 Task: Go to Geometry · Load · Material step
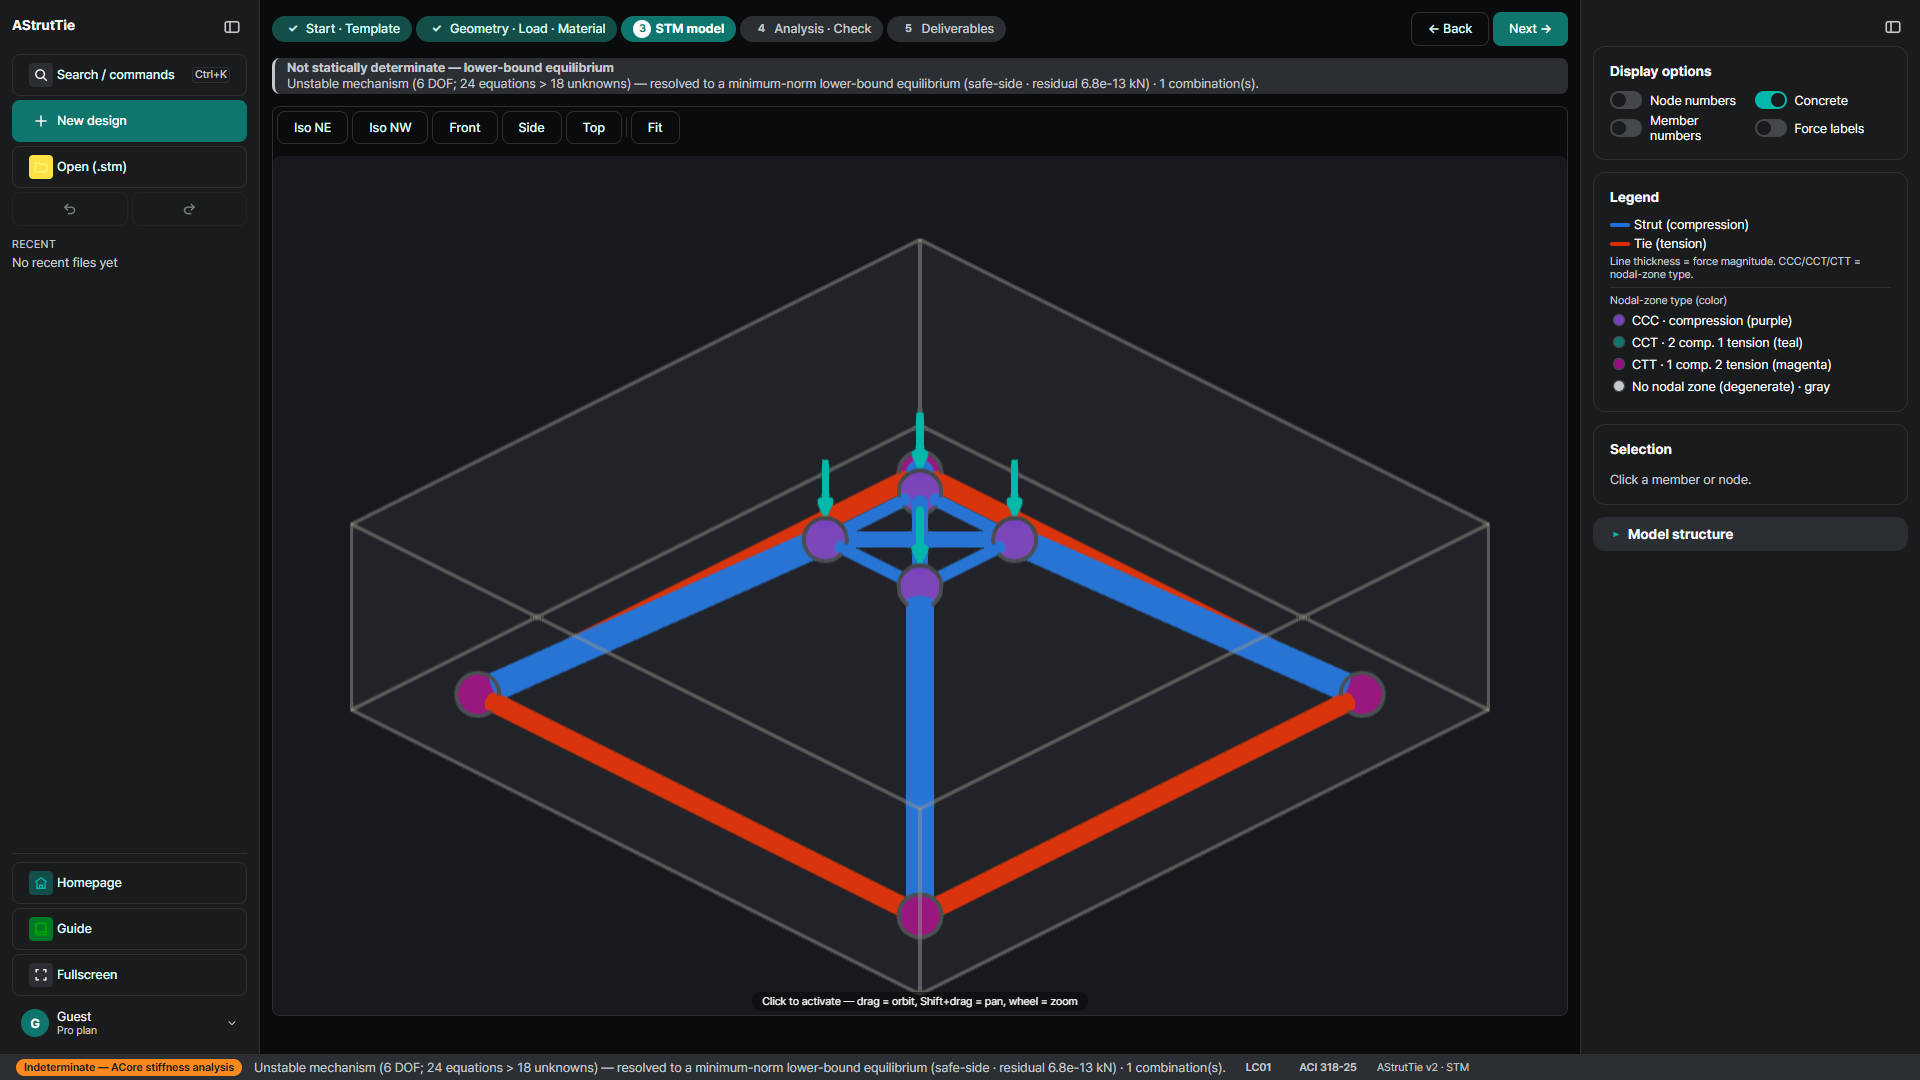(517, 29)
